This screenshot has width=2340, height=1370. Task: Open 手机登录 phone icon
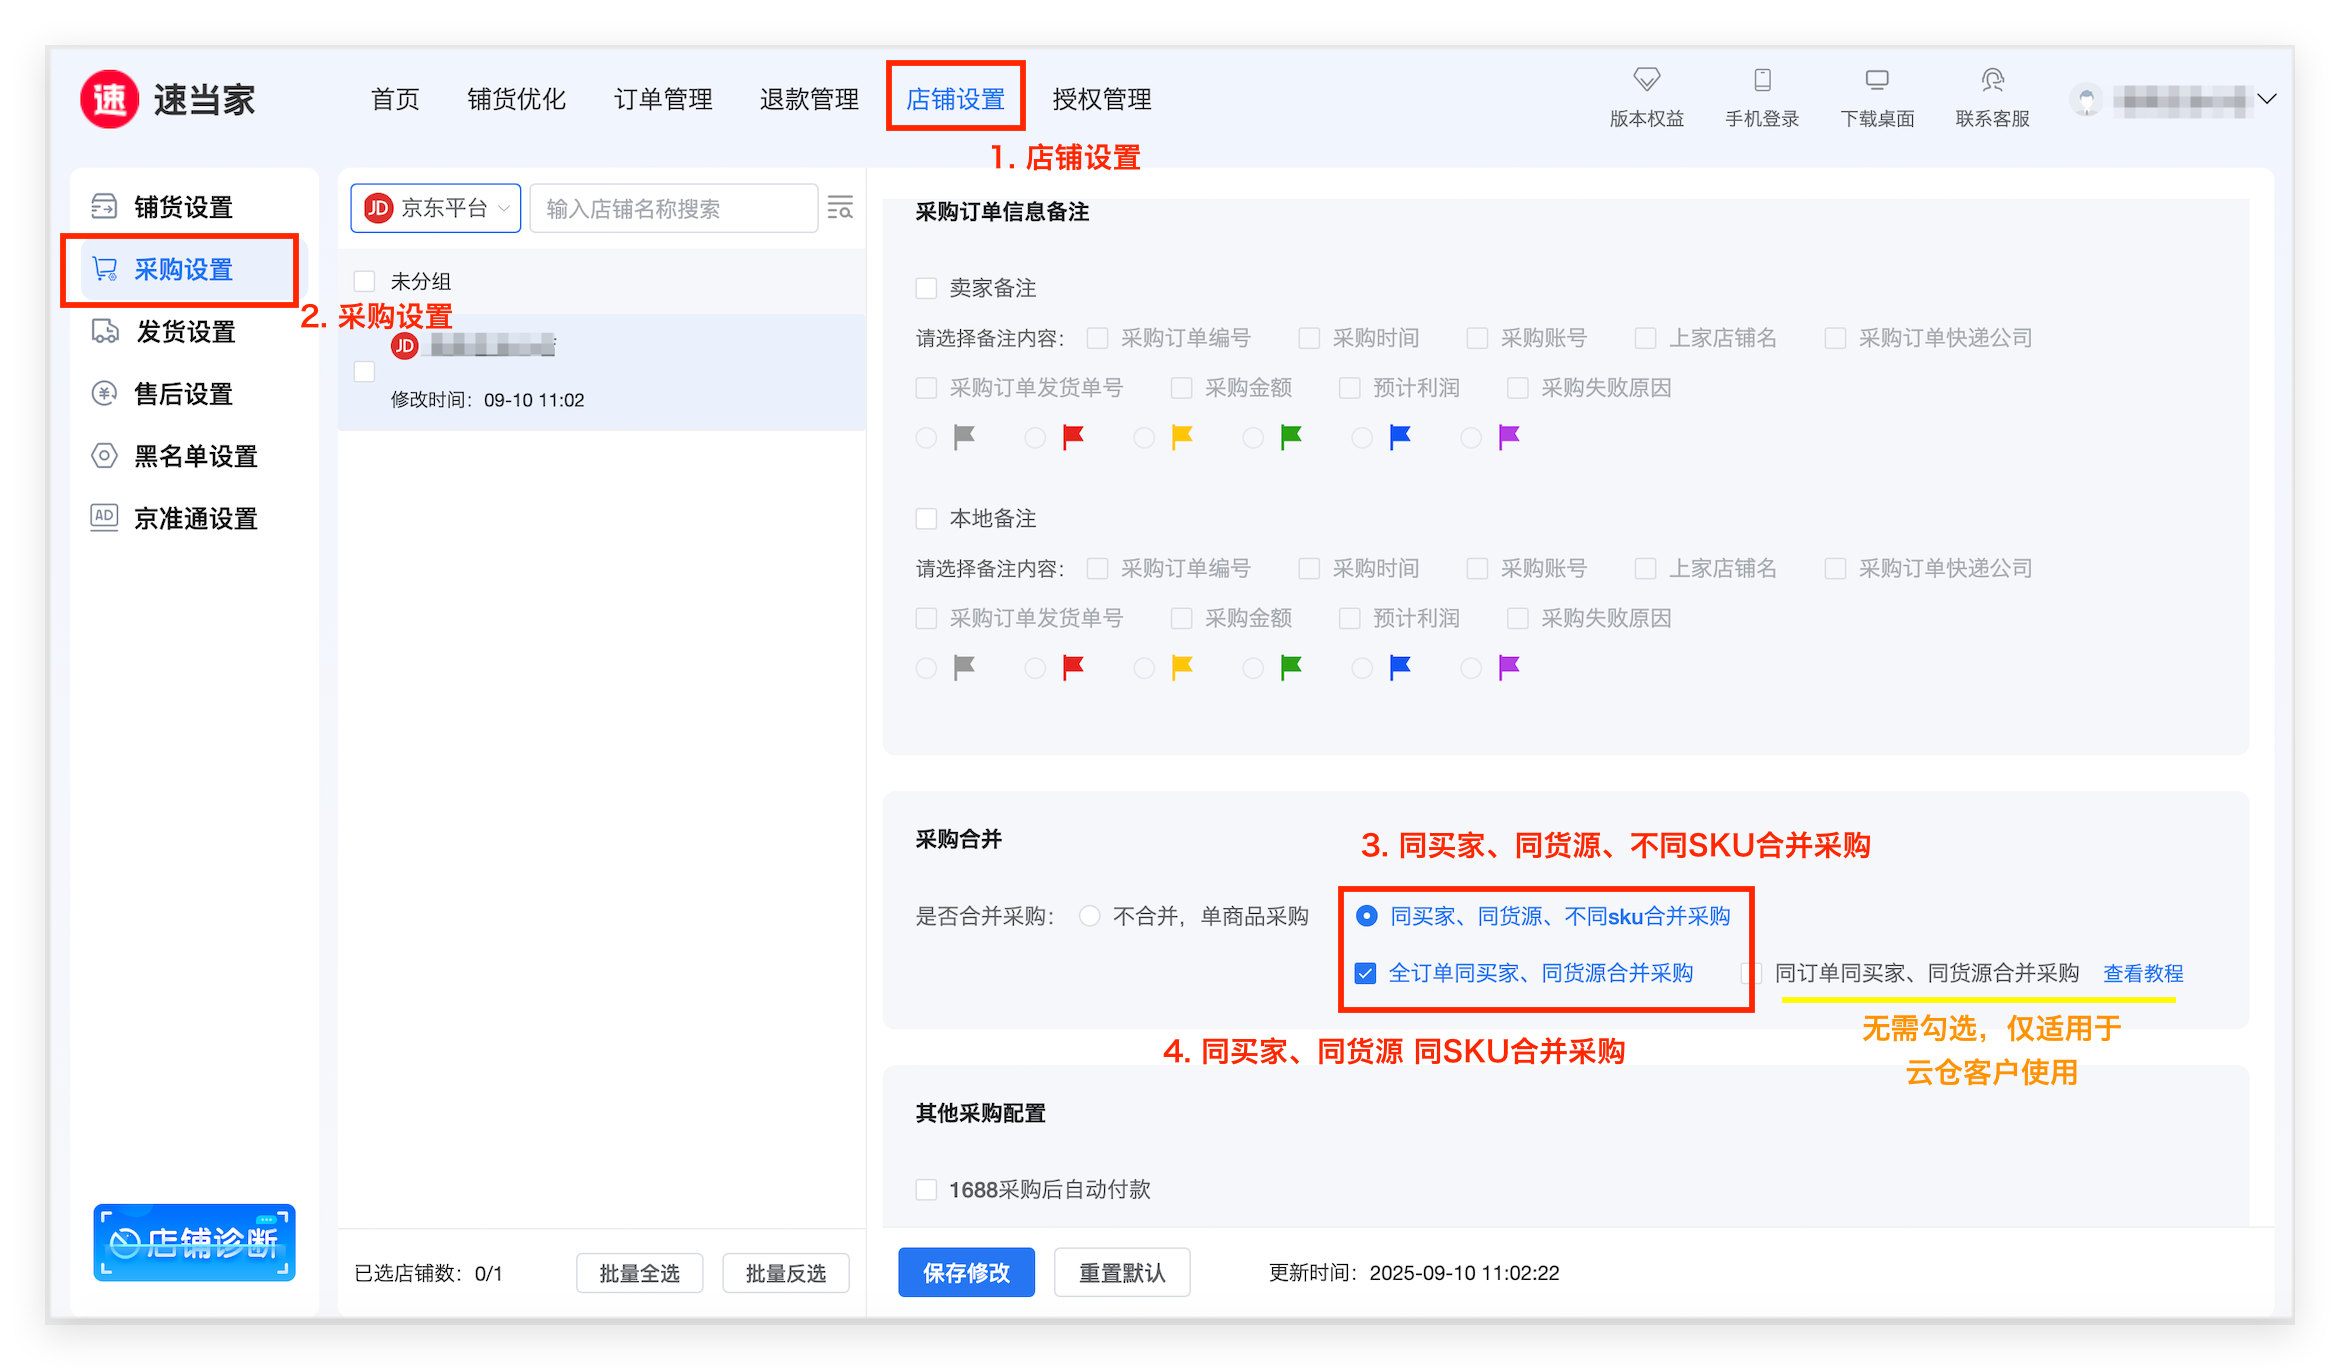(x=1762, y=80)
